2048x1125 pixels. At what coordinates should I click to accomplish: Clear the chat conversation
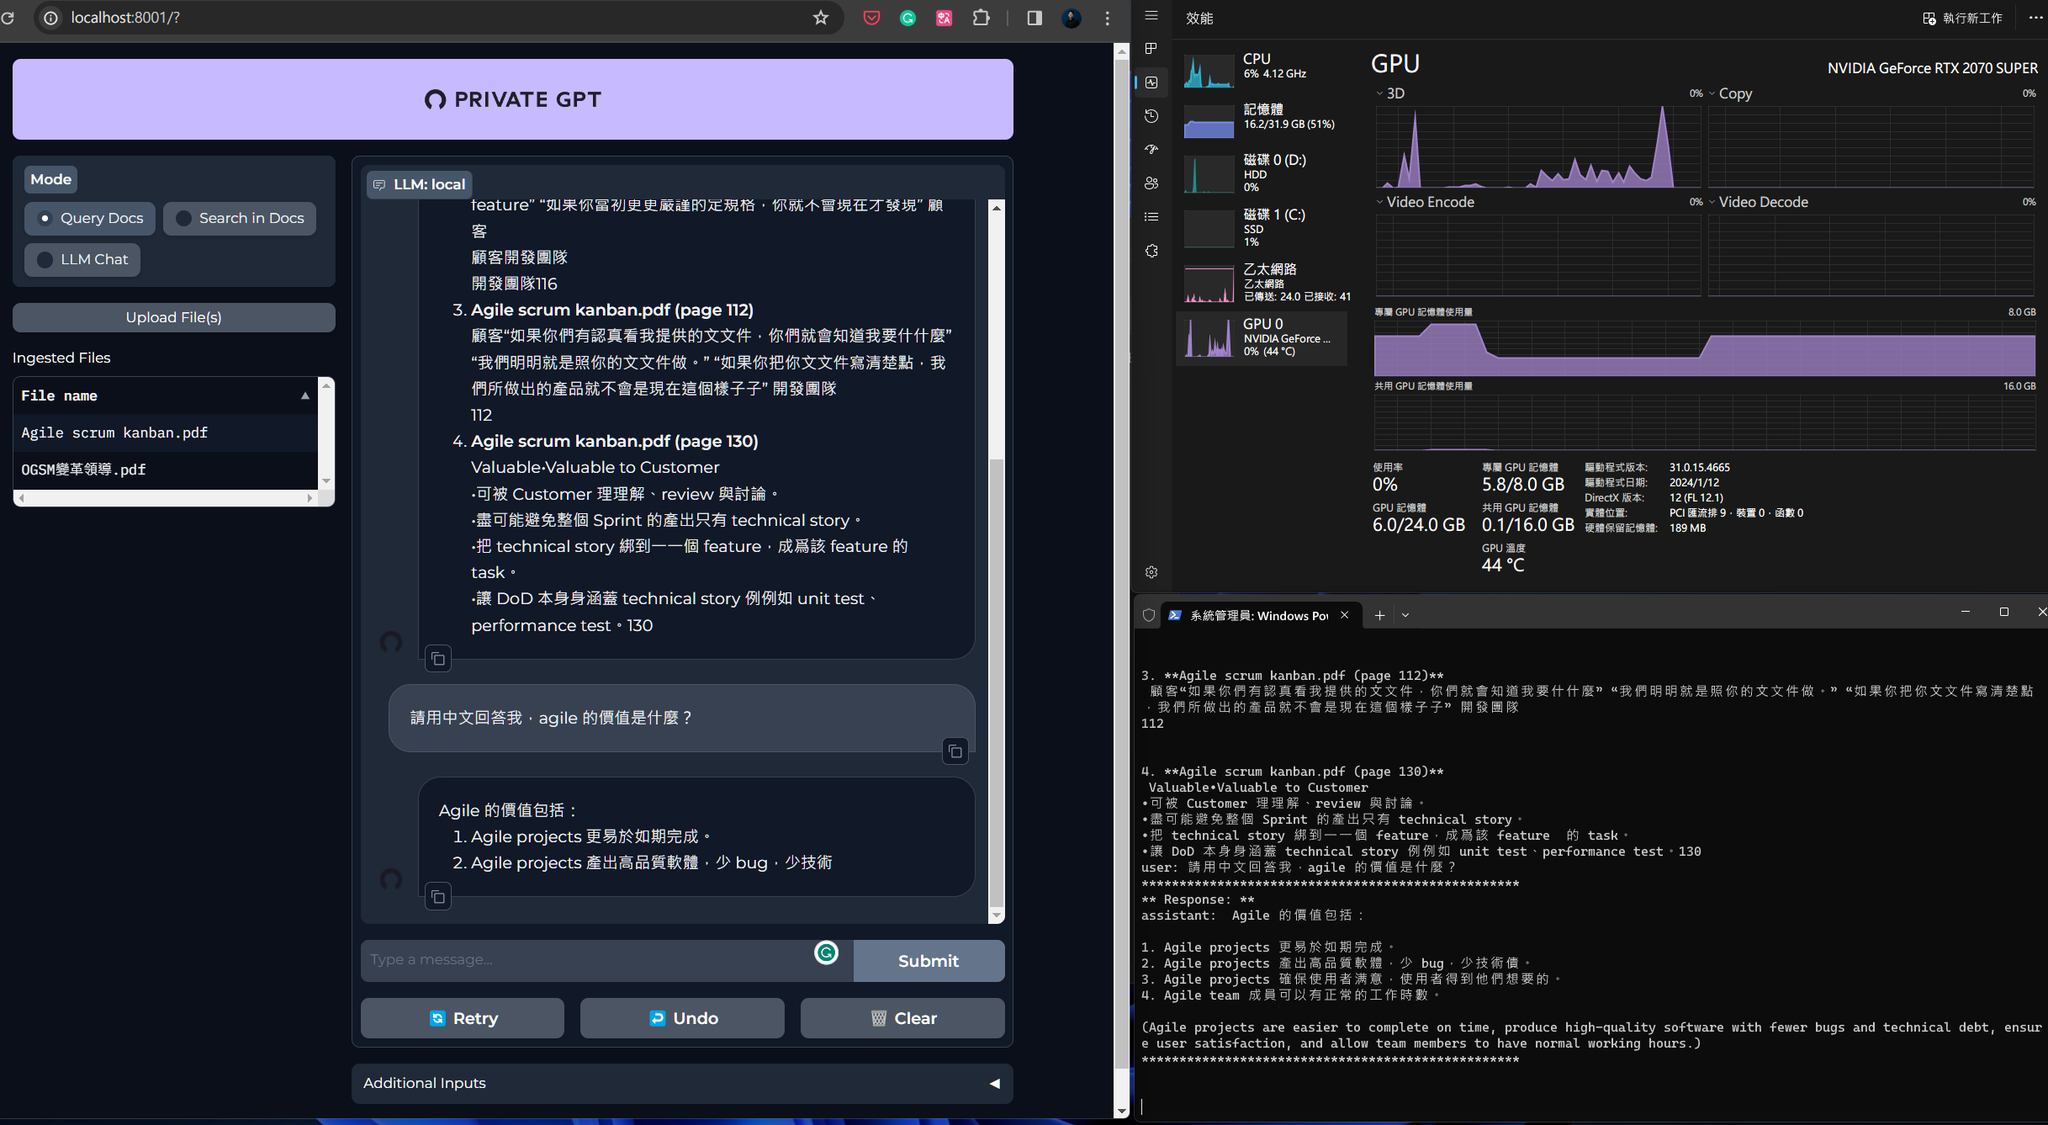[x=902, y=1018]
